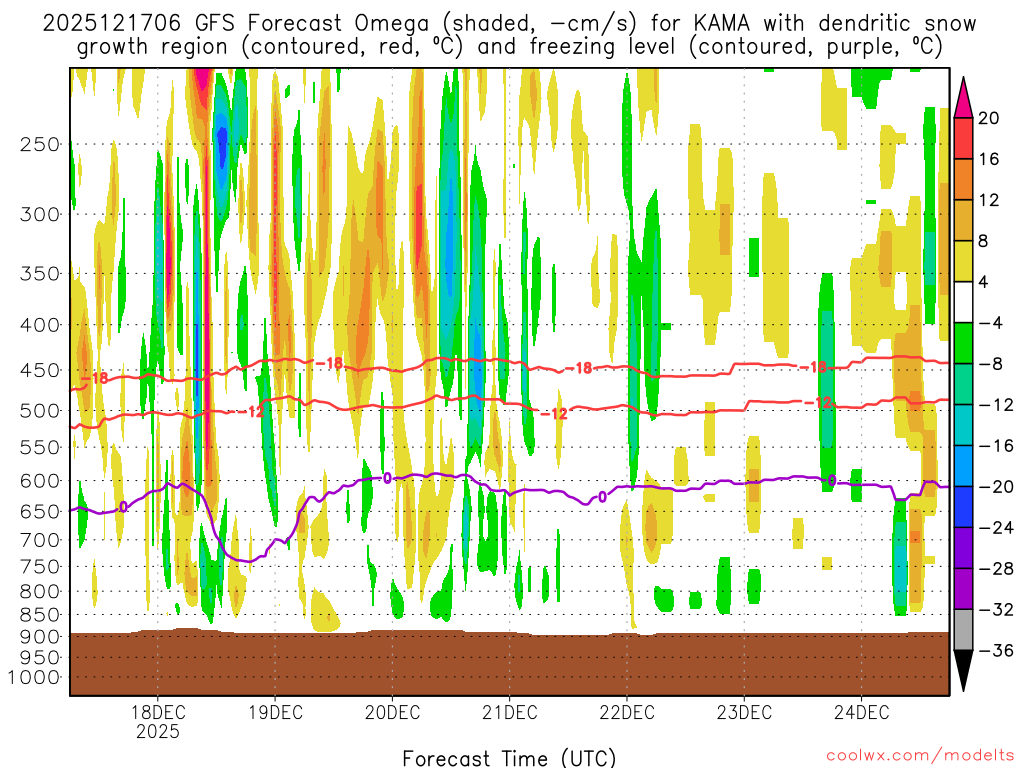Click the 20DEC date label
The image size is (1024, 768).
(392, 712)
